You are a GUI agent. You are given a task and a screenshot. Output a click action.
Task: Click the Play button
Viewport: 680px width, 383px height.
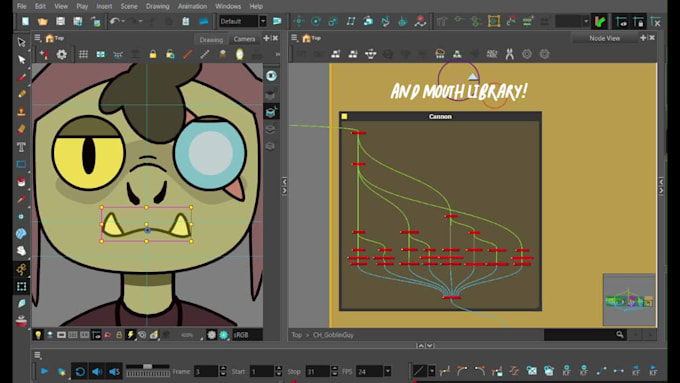pyautogui.click(x=44, y=371)
